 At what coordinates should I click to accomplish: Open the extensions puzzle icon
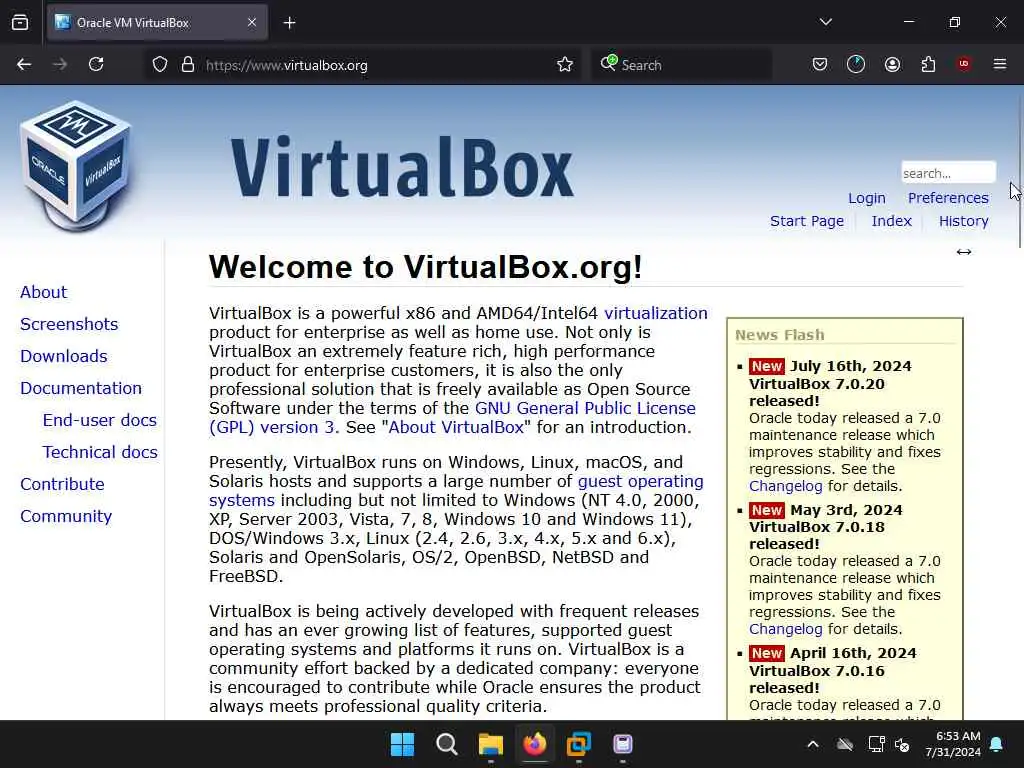[x=928, y=64]
